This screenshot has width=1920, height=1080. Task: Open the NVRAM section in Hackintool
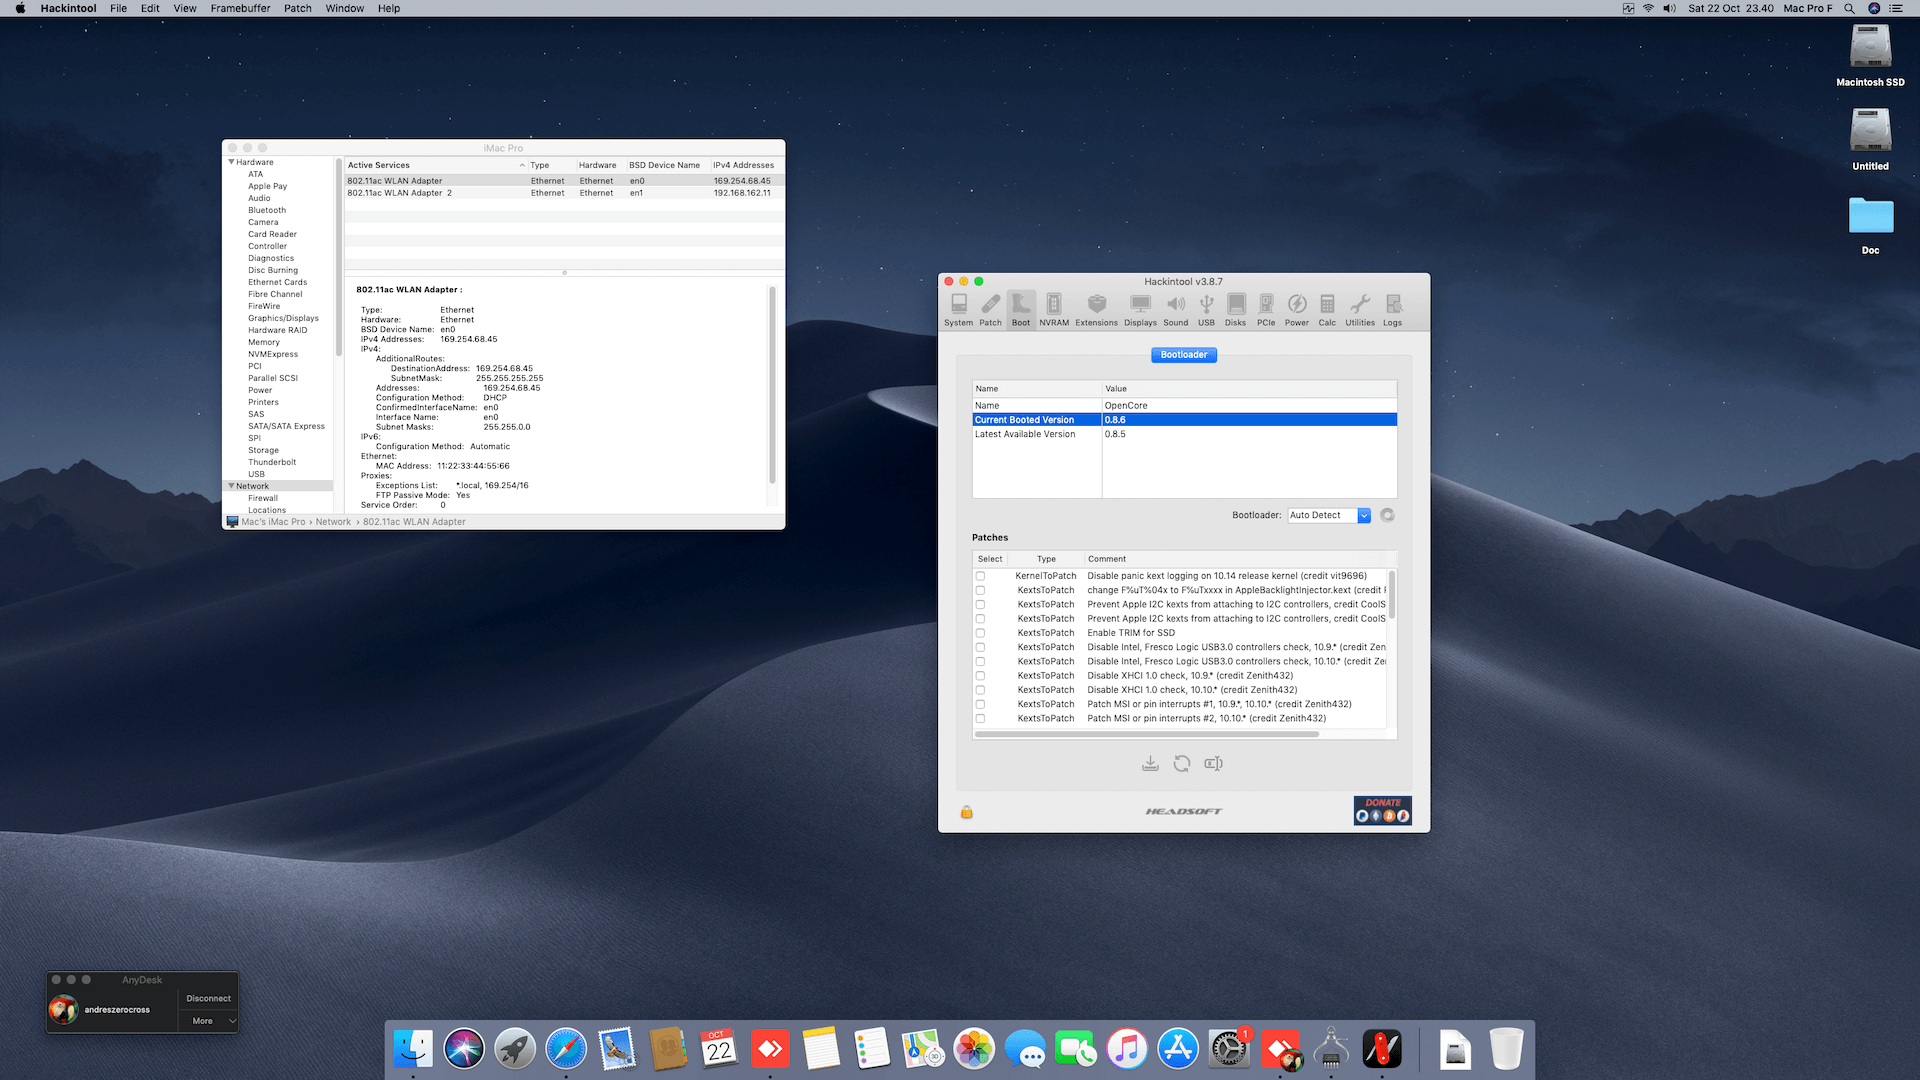(x=1054, y=309)
